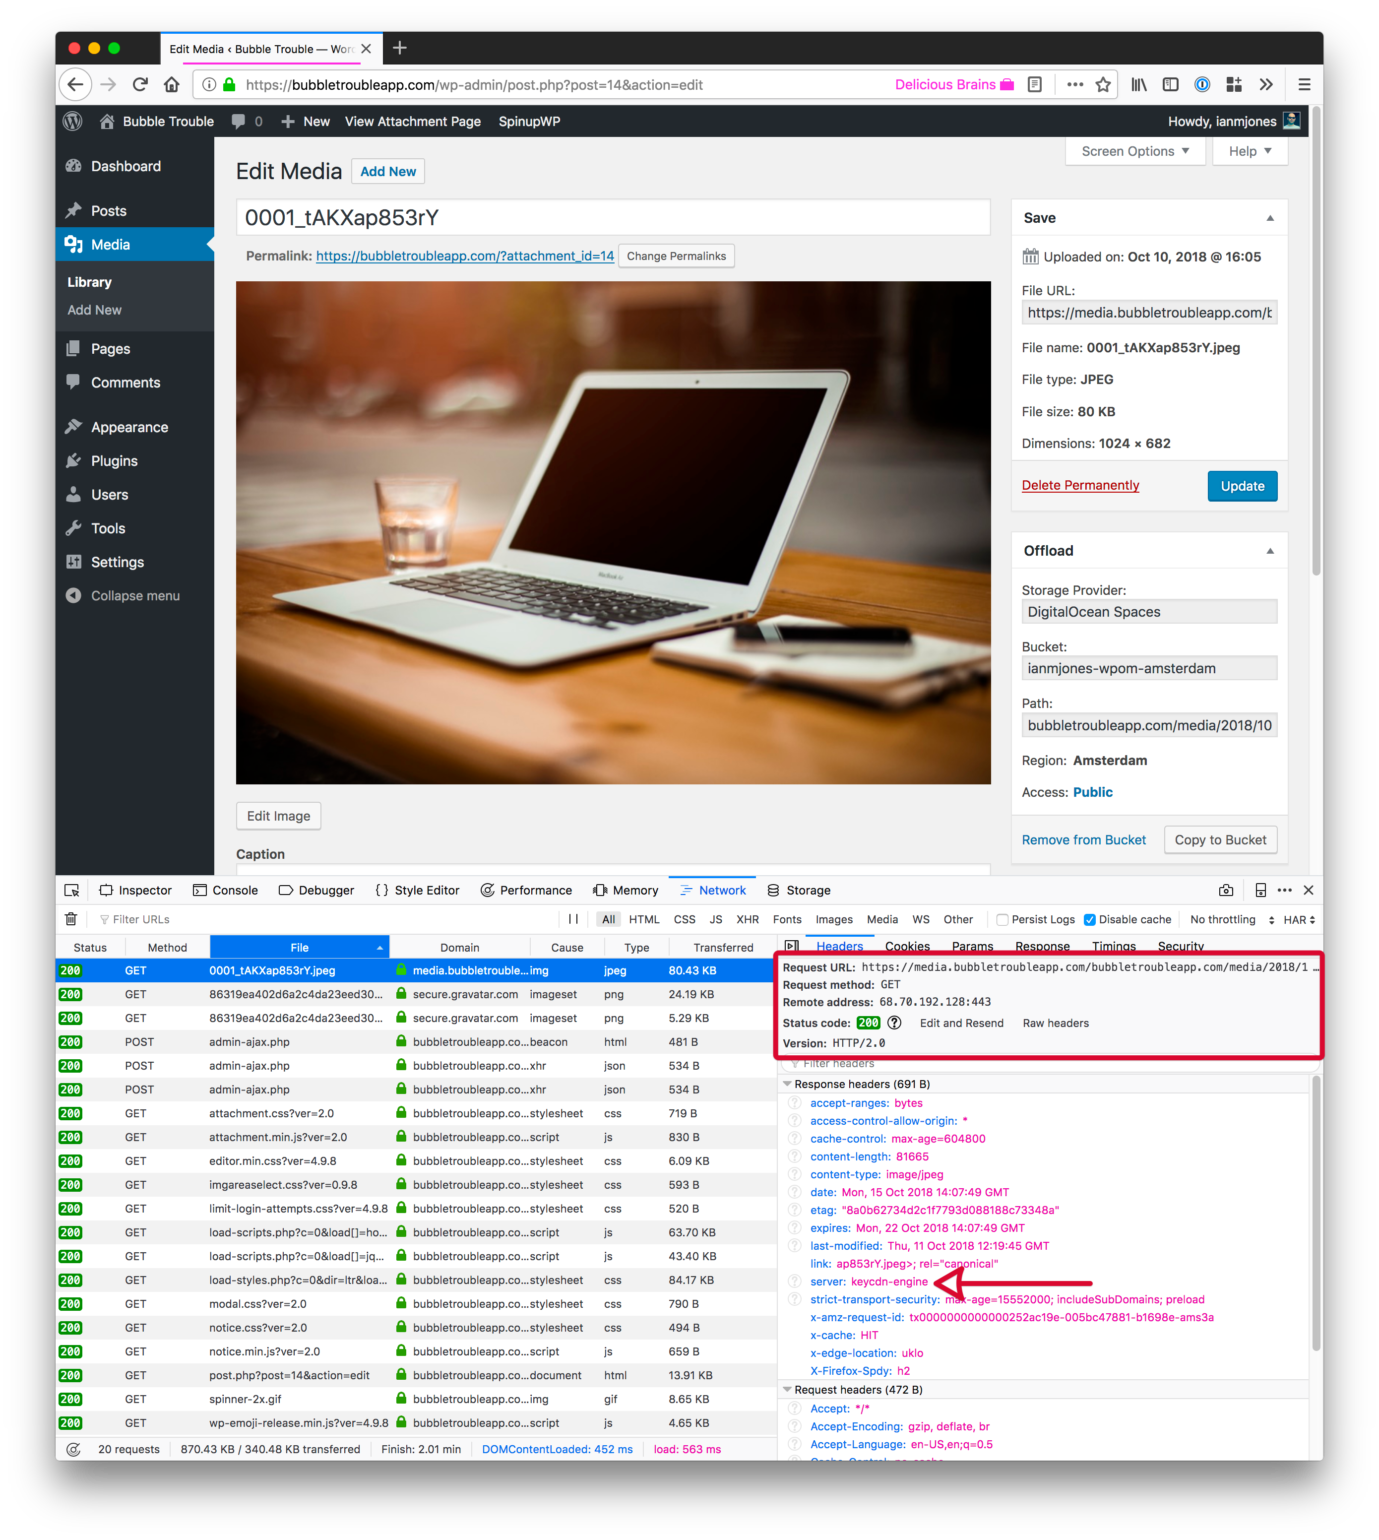The image size is (1379, 1540).
Task: Open reader view icon in address bar
Action: (1035, 85)
